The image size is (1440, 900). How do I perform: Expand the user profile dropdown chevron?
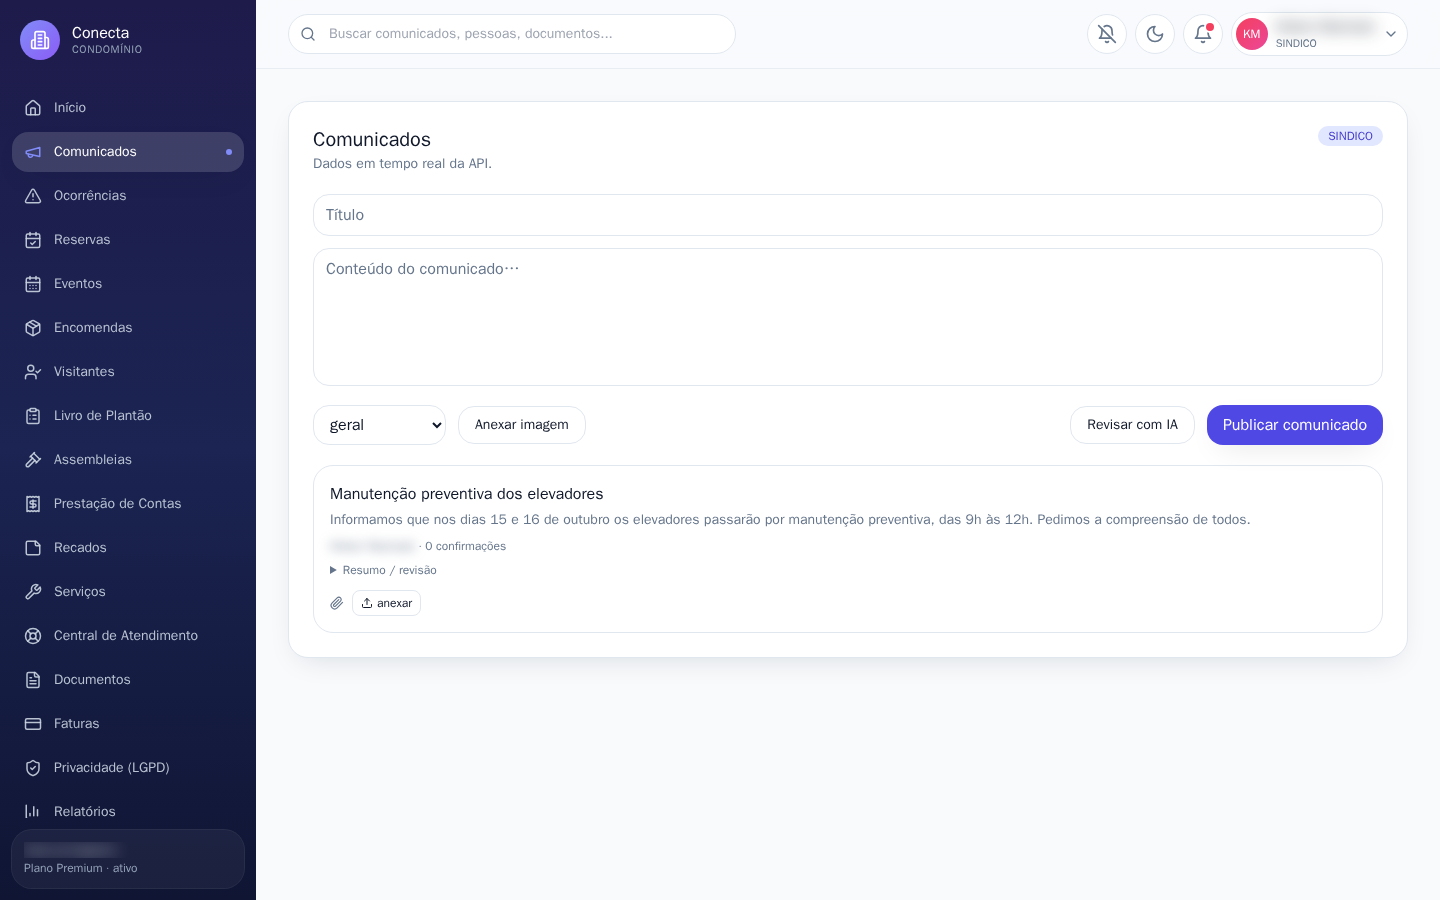[1390, 34]
